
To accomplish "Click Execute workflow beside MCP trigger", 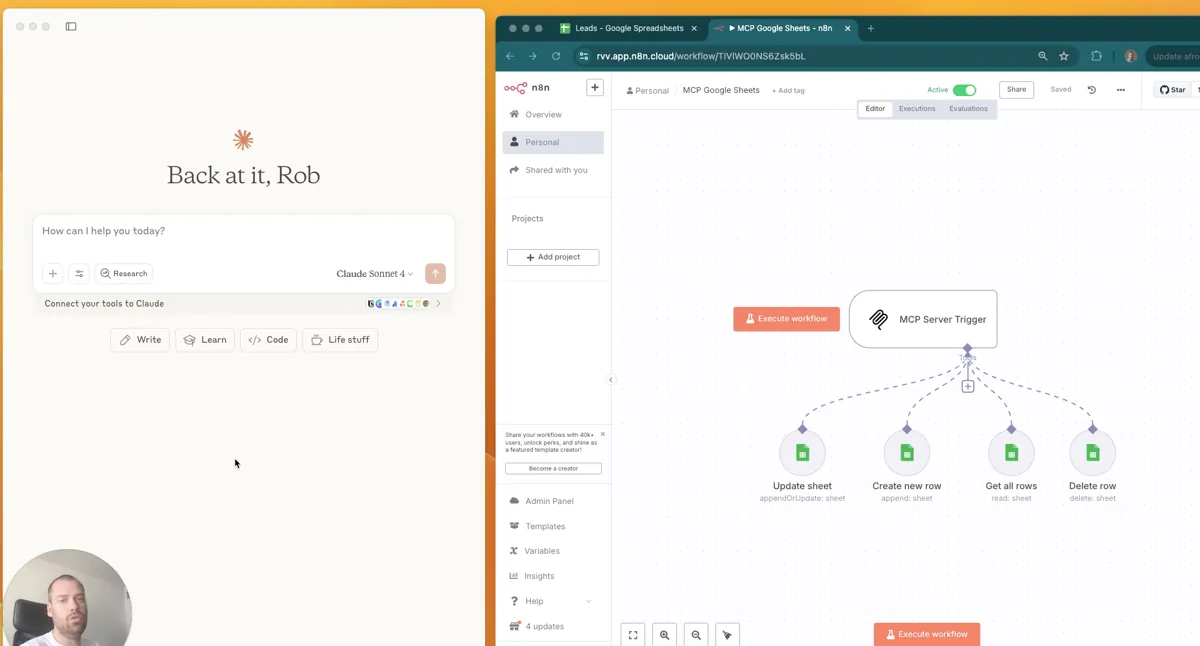I will click(787, 319).
